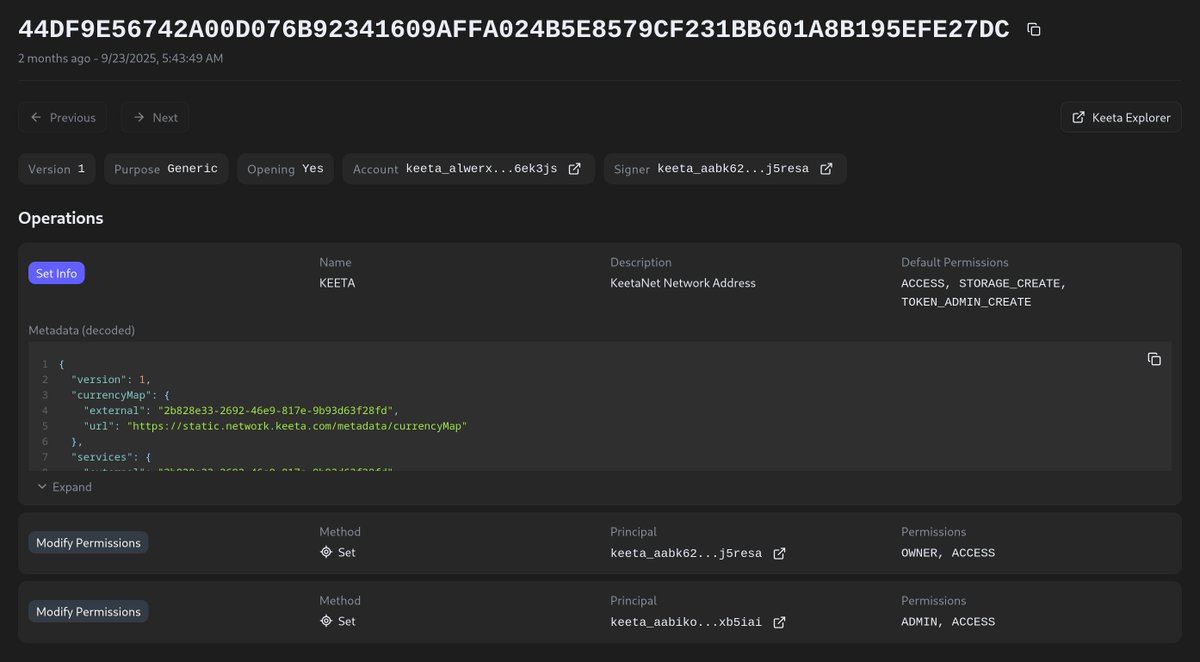
Task: Click the Set Info operation badge
Action: 56,273
